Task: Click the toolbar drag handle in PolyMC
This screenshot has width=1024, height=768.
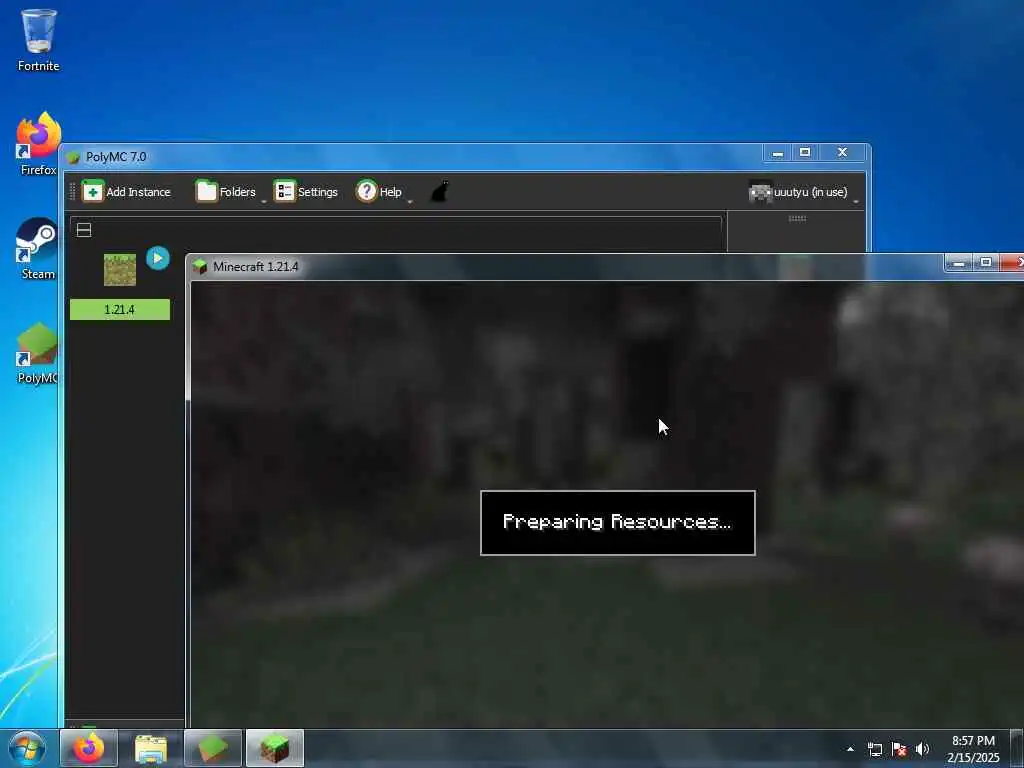Action: (72, 192)
